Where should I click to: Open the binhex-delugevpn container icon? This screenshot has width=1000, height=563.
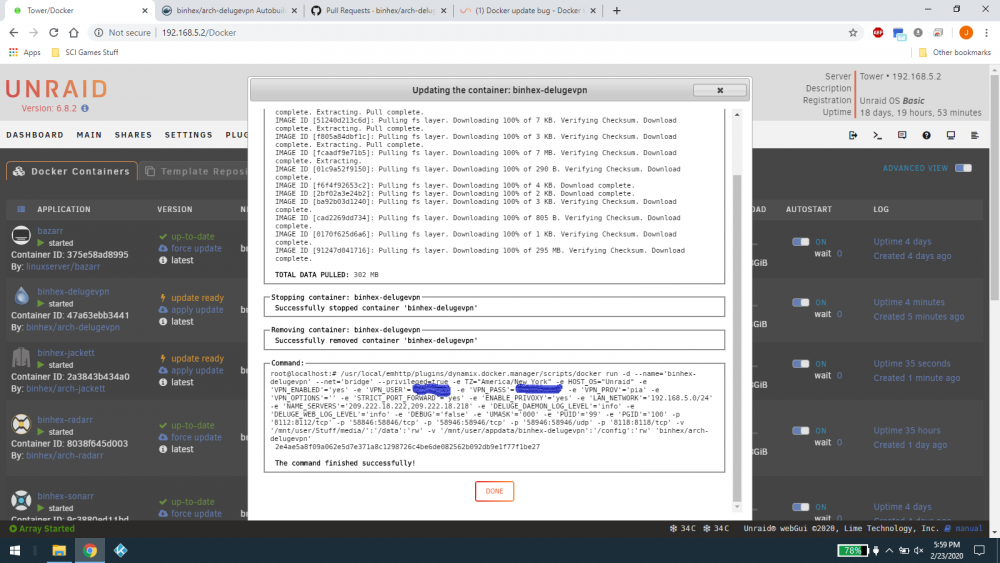pyautogui.click(x=21, y=296)
